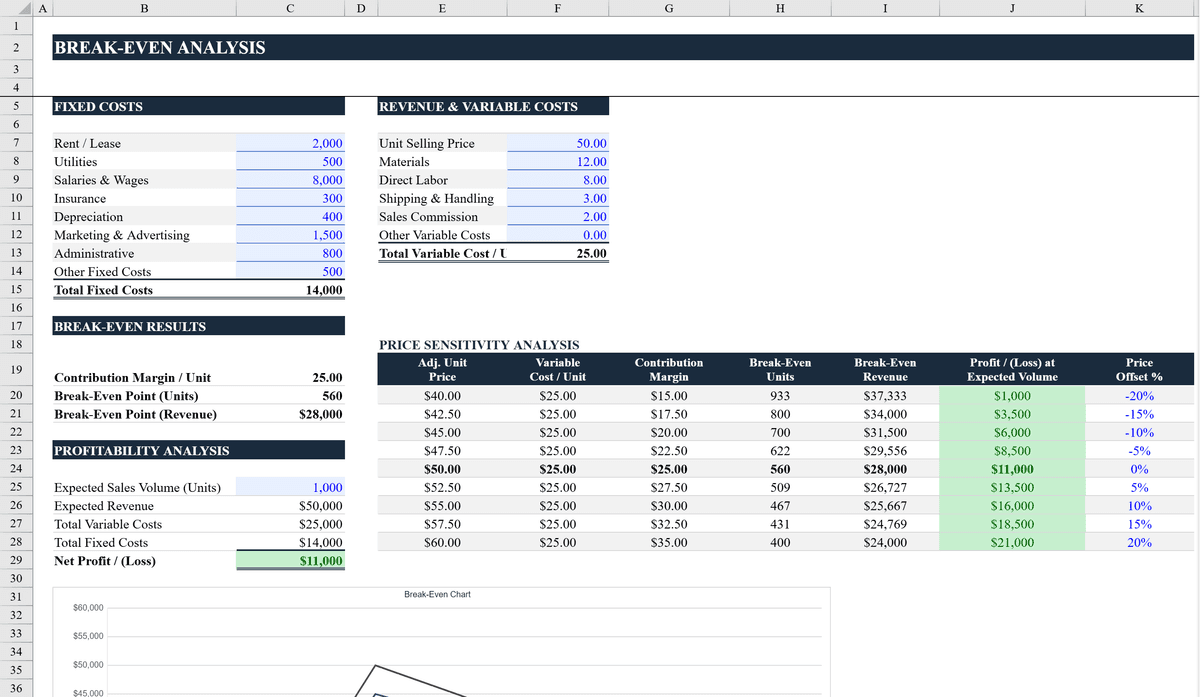Click the PROFITABILITY ANALYSIS section header
The width and height of the screenshot is (1200, 697).
pos(198,451)
